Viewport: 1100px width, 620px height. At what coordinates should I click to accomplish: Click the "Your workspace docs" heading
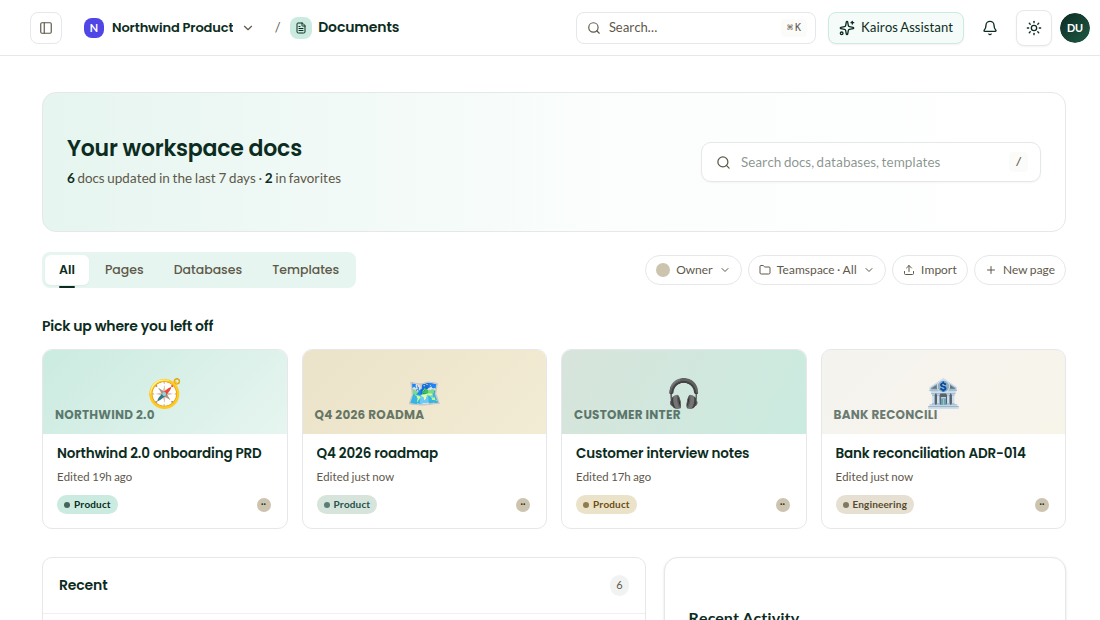(x=185, y=148)
